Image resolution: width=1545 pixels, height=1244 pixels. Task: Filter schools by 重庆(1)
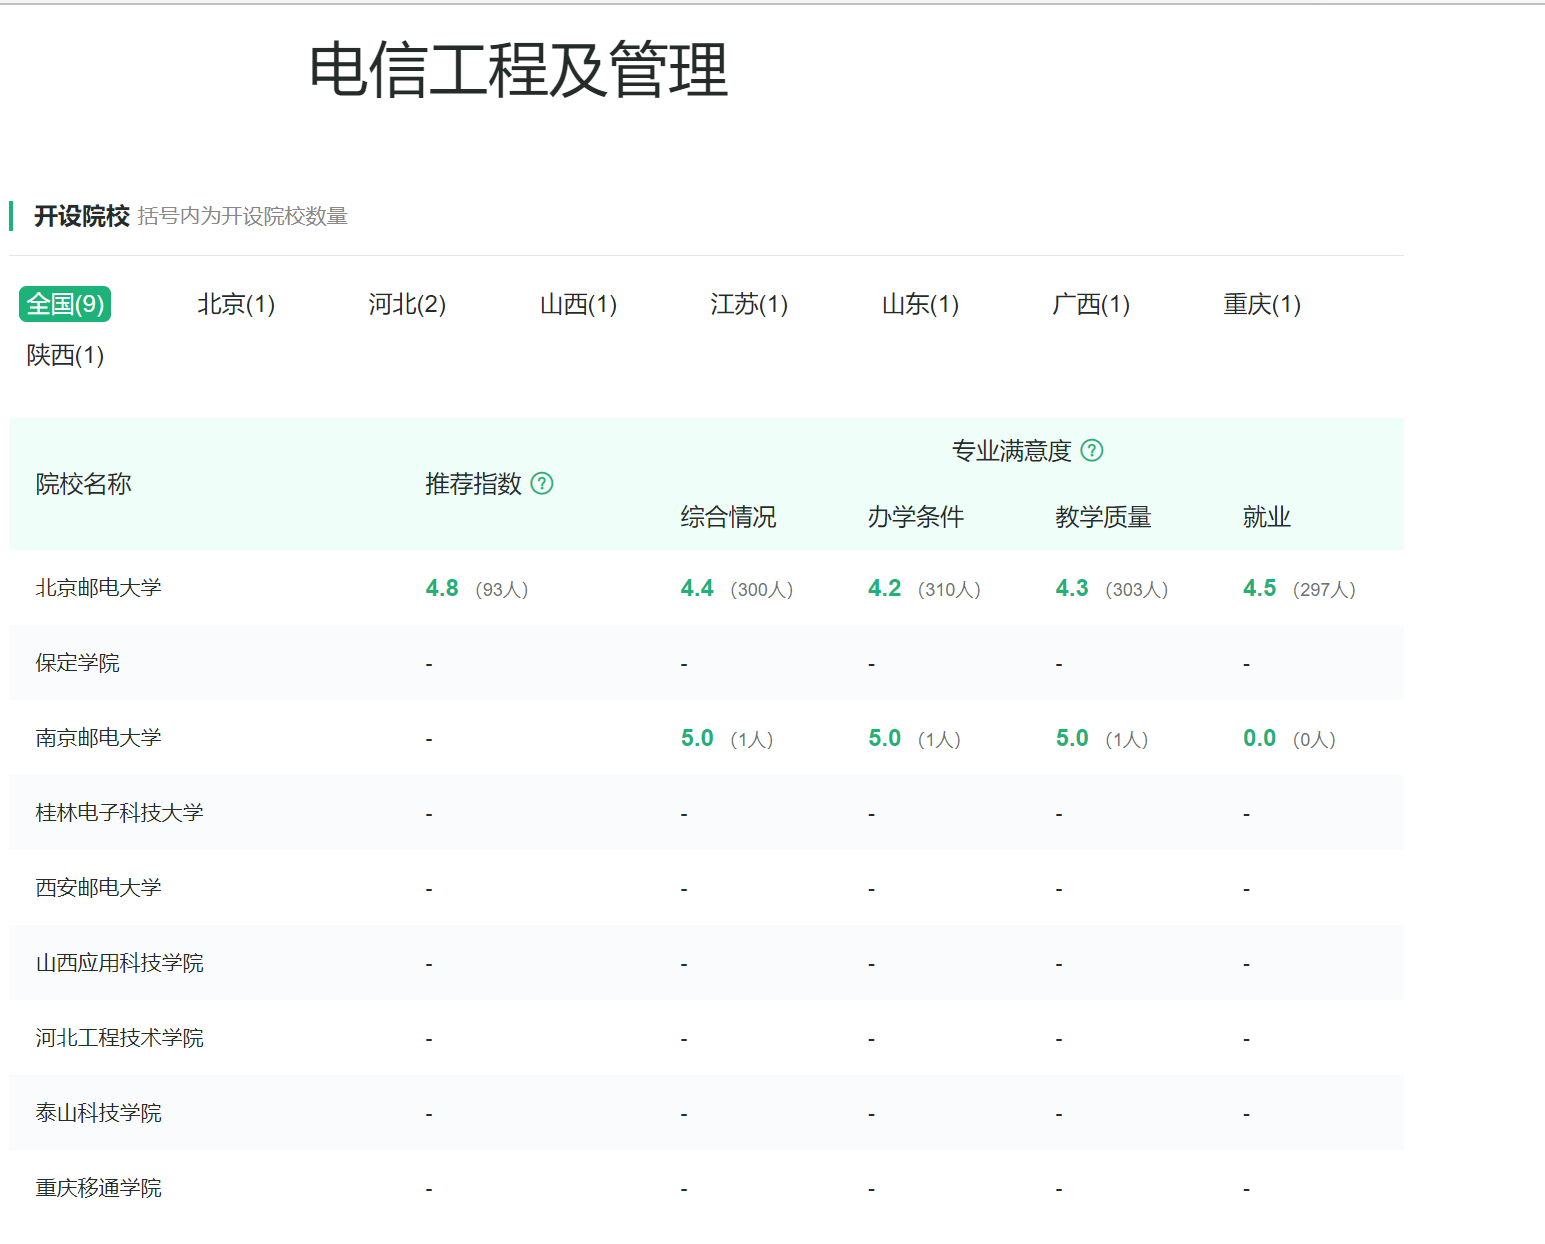(1260, 304)
